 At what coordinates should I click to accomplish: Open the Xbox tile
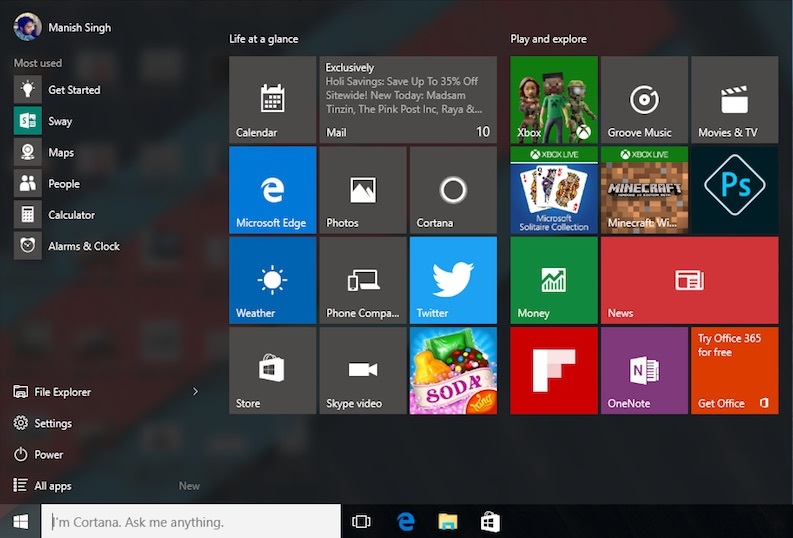point(554,100)
